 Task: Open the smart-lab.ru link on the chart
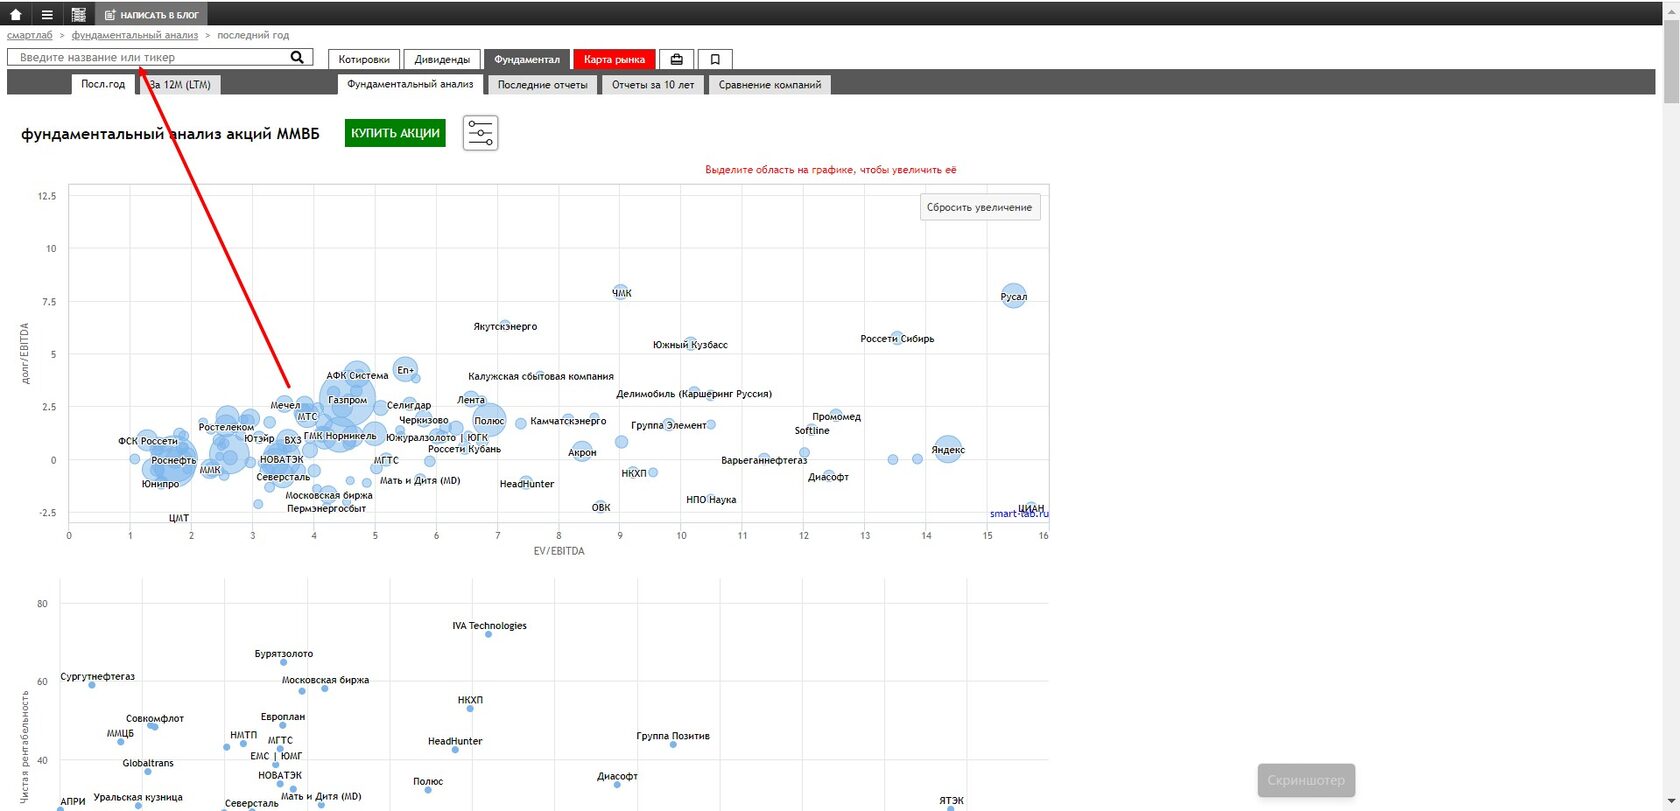coord(1019,514)
